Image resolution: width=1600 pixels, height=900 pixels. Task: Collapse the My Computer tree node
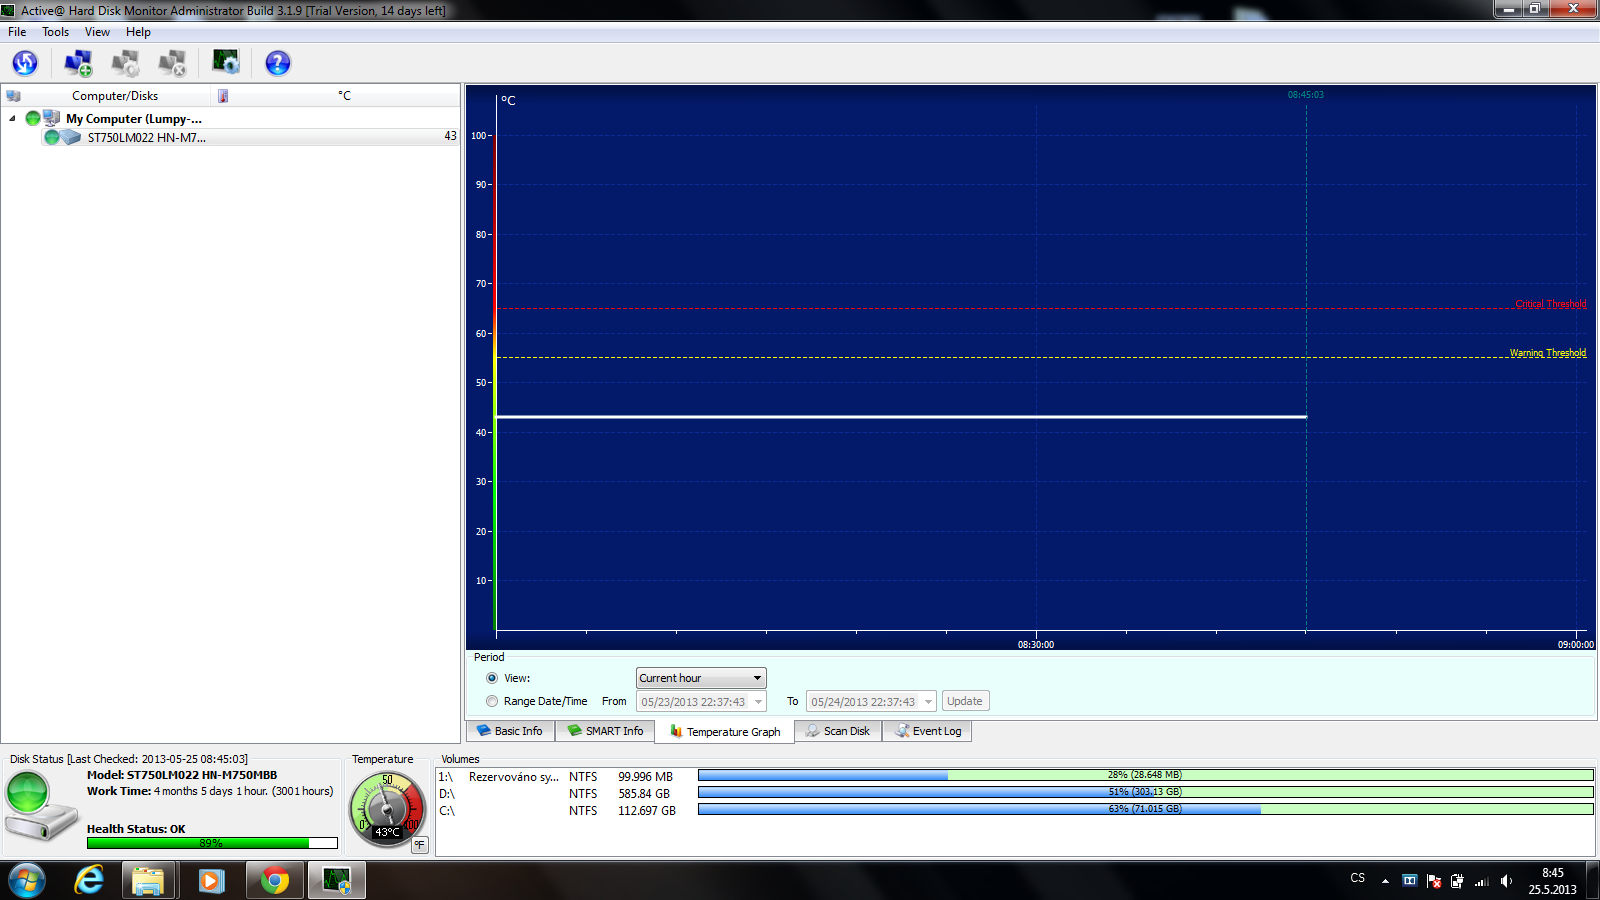[x=12, y=118]
